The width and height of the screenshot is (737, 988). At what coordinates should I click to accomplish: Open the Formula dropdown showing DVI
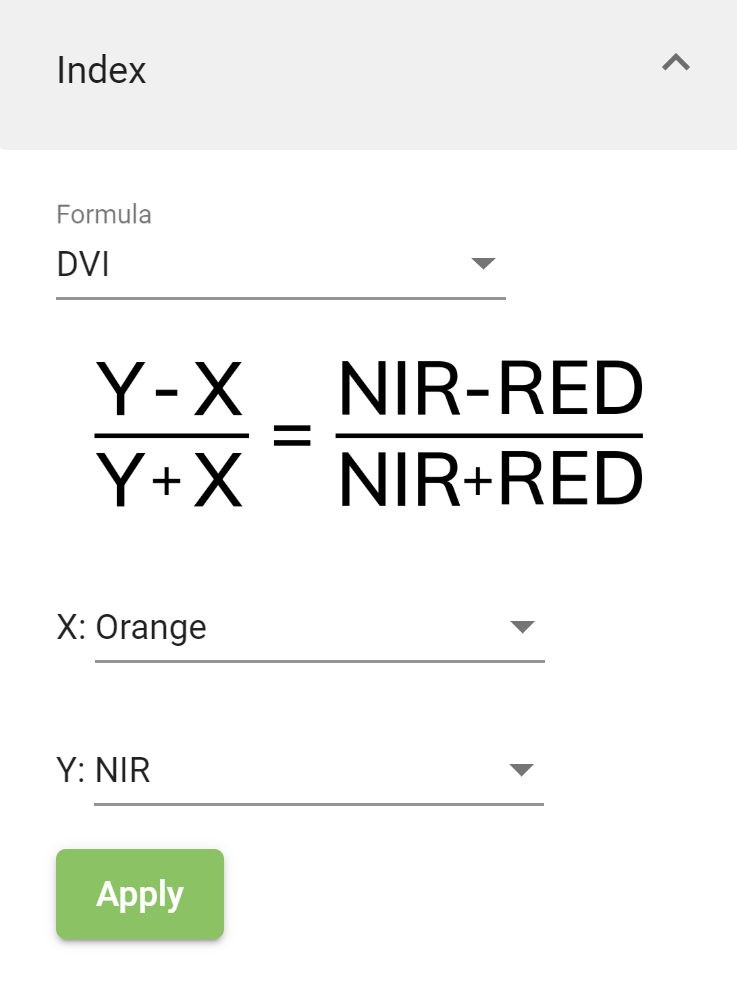pyautogui.click(x=281, y=265)
